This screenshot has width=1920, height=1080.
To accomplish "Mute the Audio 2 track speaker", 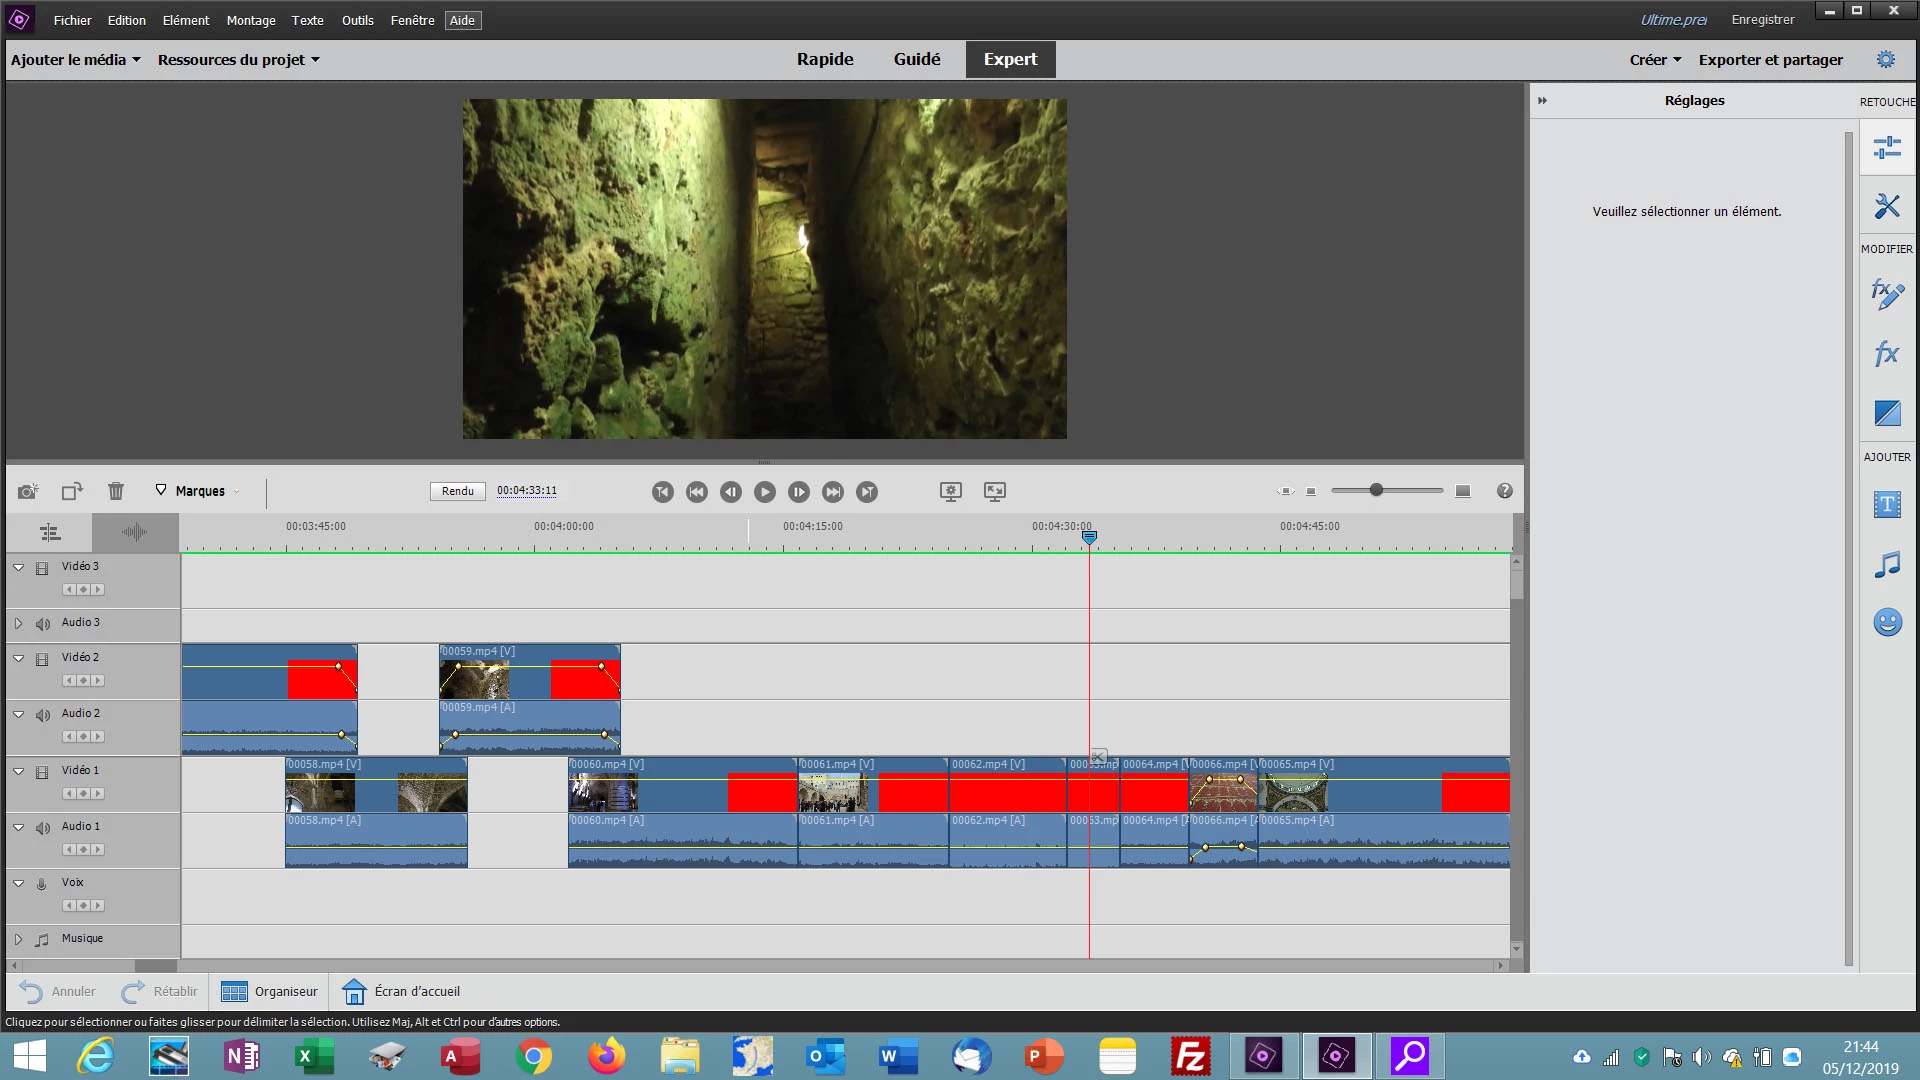I will point(43,715).
